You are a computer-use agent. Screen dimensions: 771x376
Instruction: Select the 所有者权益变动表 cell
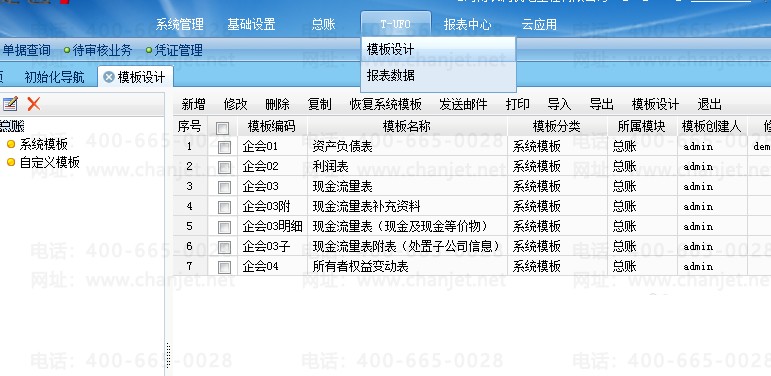[x=407, y=266]
